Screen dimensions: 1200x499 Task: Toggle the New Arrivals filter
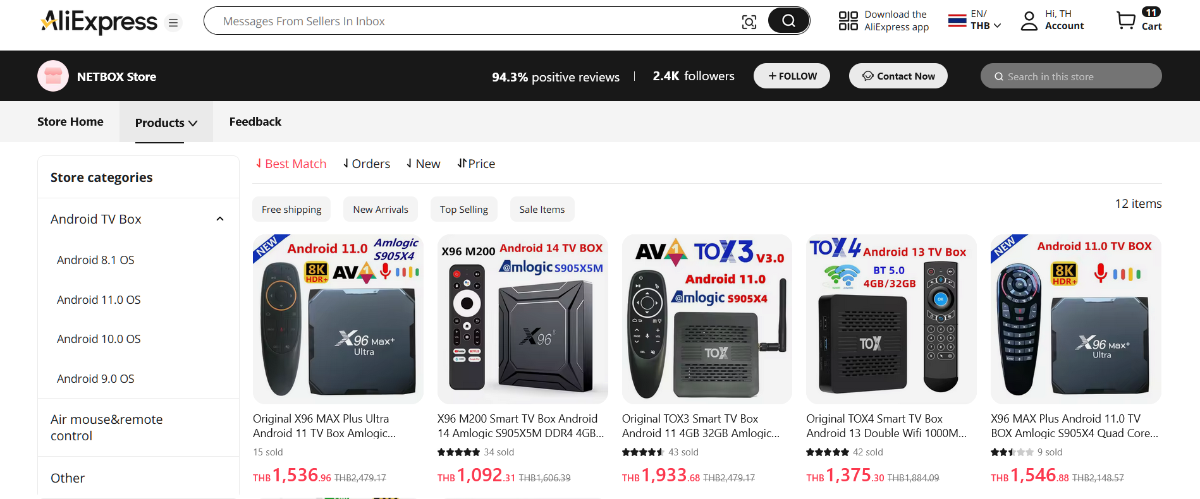[x=381, y=209]
